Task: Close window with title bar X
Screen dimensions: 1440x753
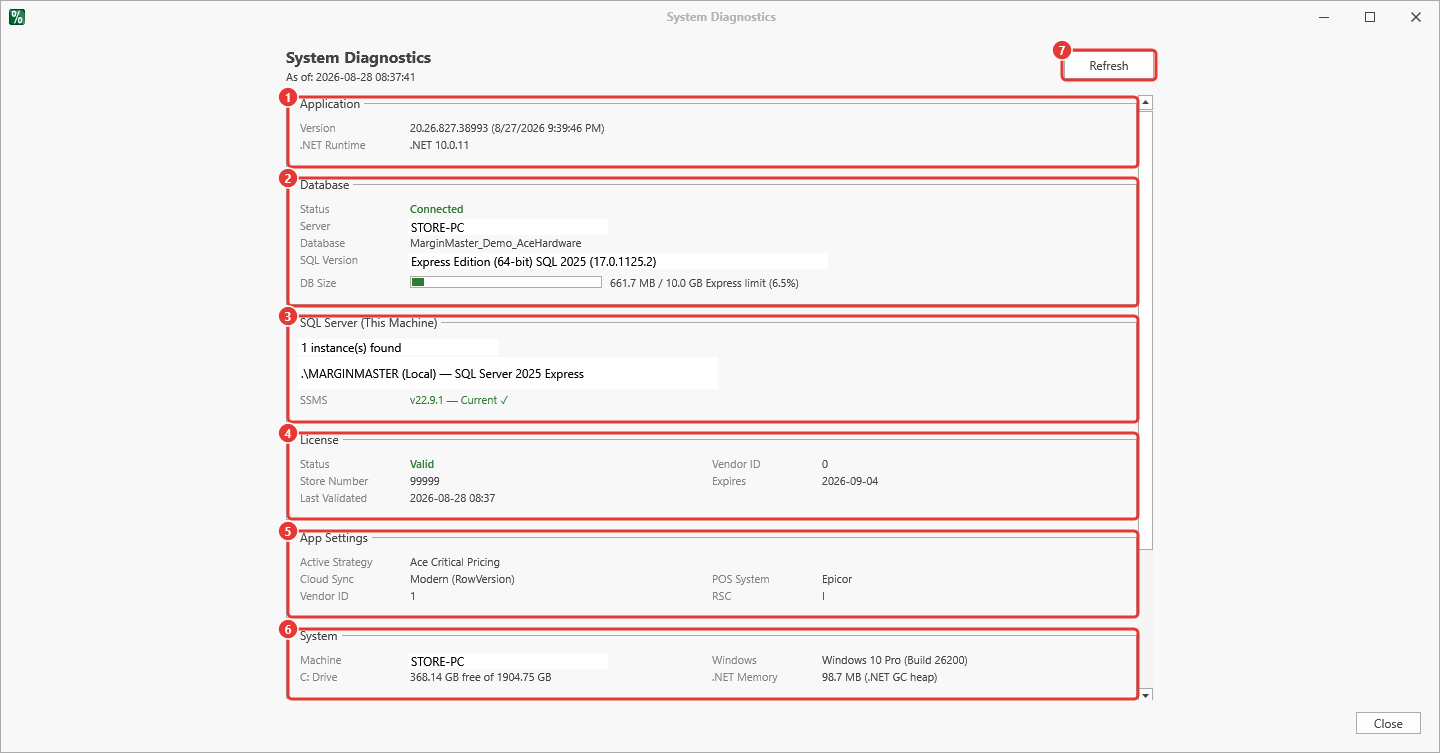Action: pyautogui.click(x=1416, y=17)
